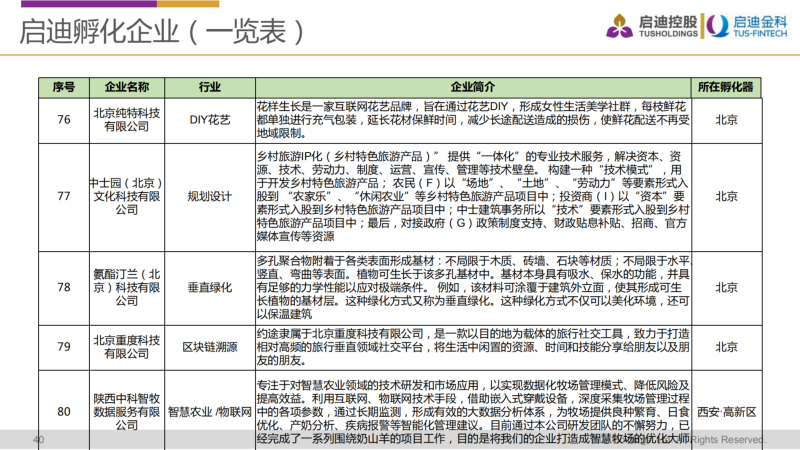Click company name 中士园（北京）文化科技有限公司
This screenshot has width=800, height=450.
[x=127, y=196]
